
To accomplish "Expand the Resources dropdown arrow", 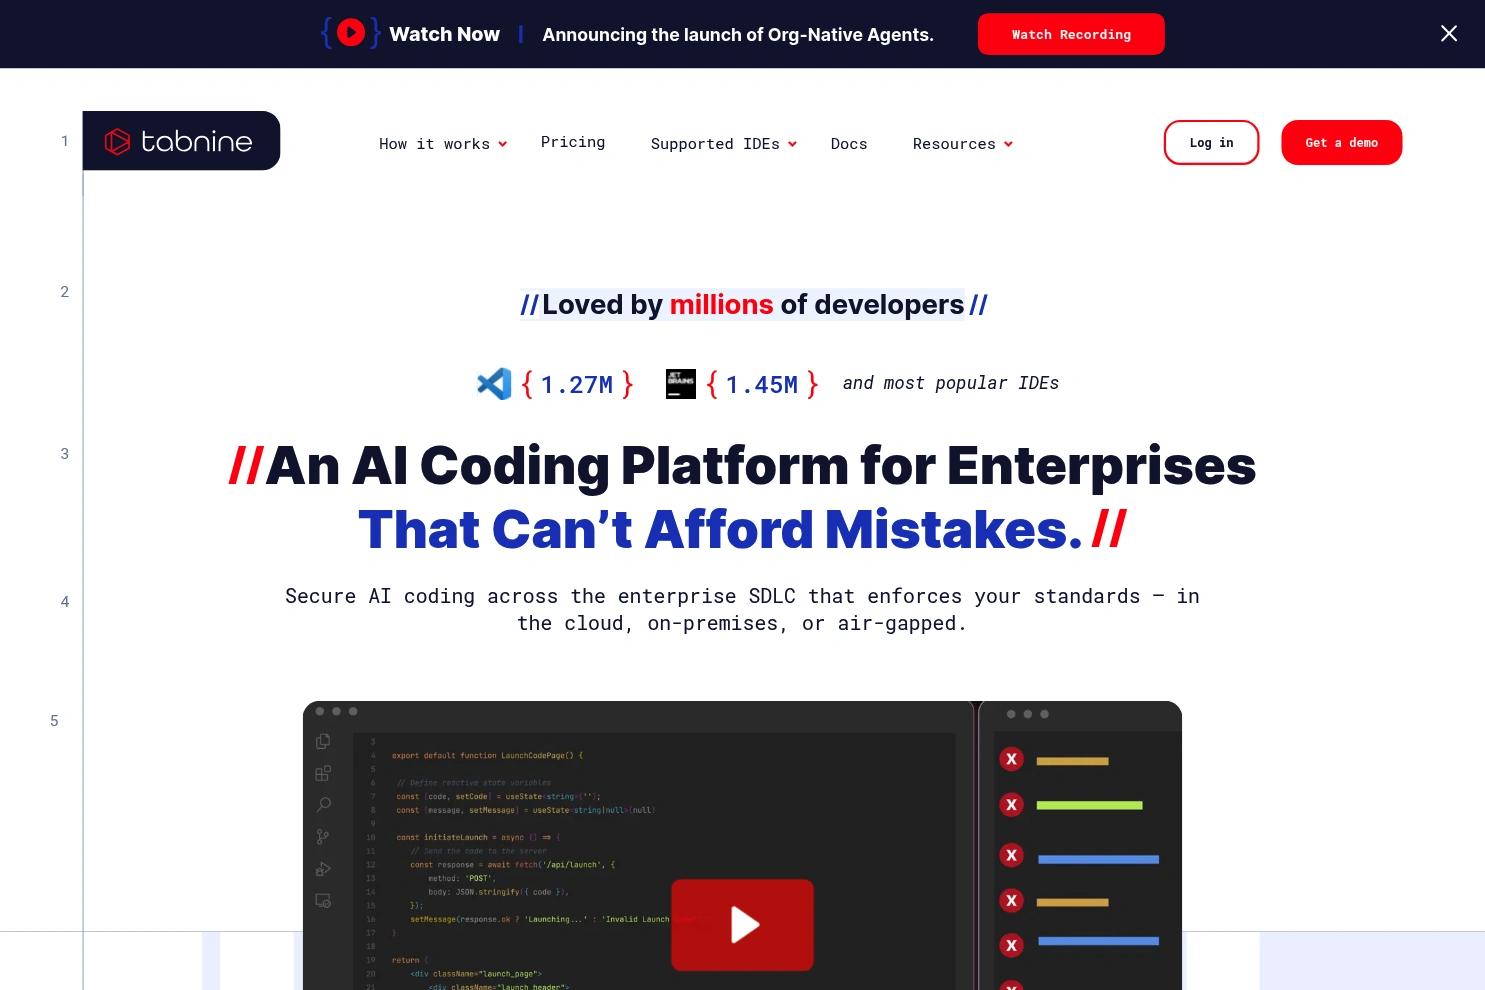I will (x=1008, y=144).
